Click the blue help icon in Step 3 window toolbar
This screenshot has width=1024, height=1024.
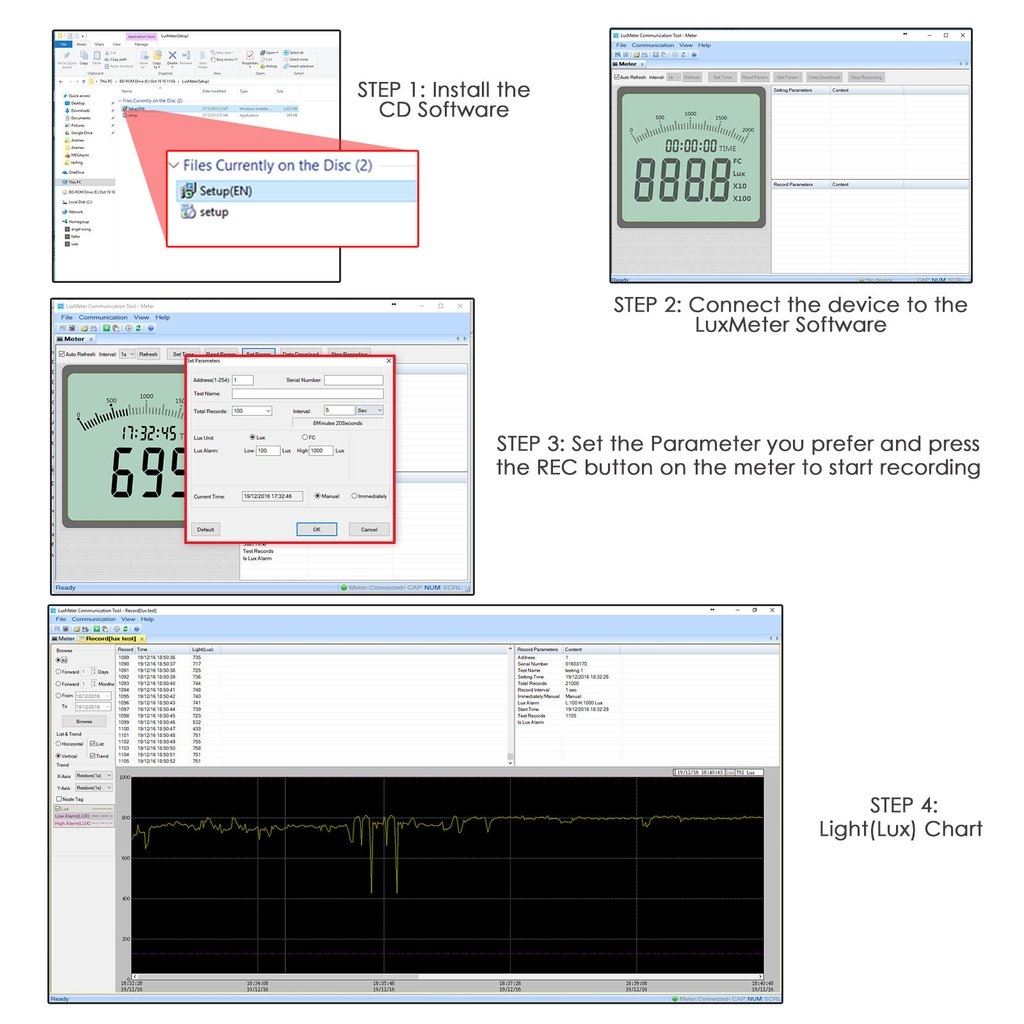pos(151,328)
